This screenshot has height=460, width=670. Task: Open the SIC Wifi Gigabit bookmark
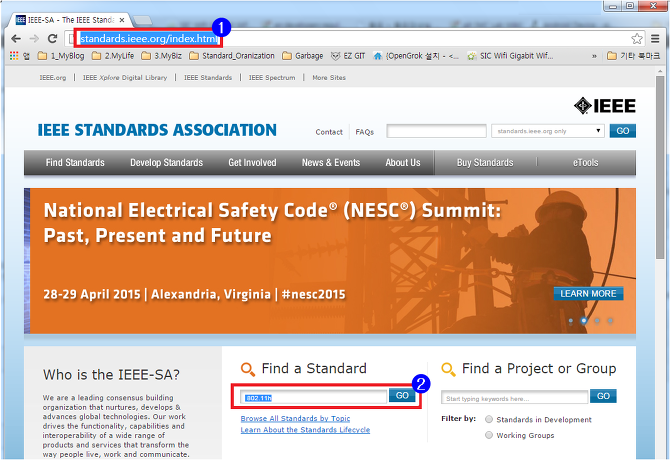(x=510, y=56)
